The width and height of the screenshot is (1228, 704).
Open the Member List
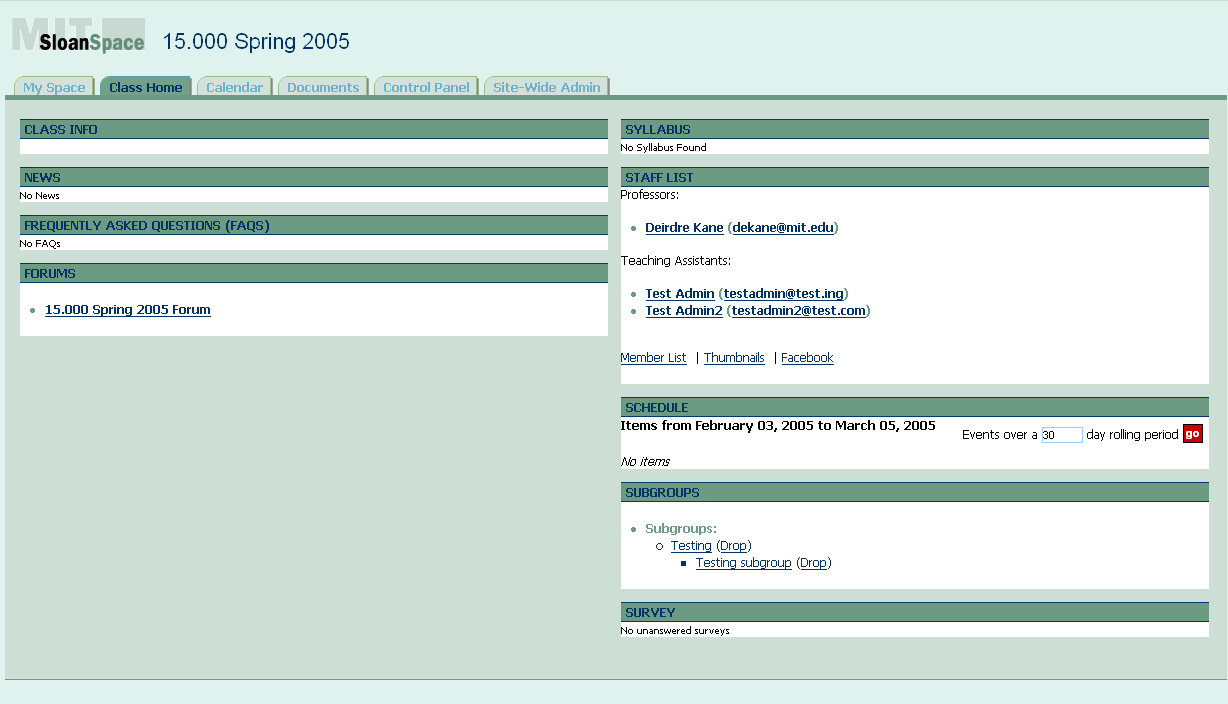[653, 357]
